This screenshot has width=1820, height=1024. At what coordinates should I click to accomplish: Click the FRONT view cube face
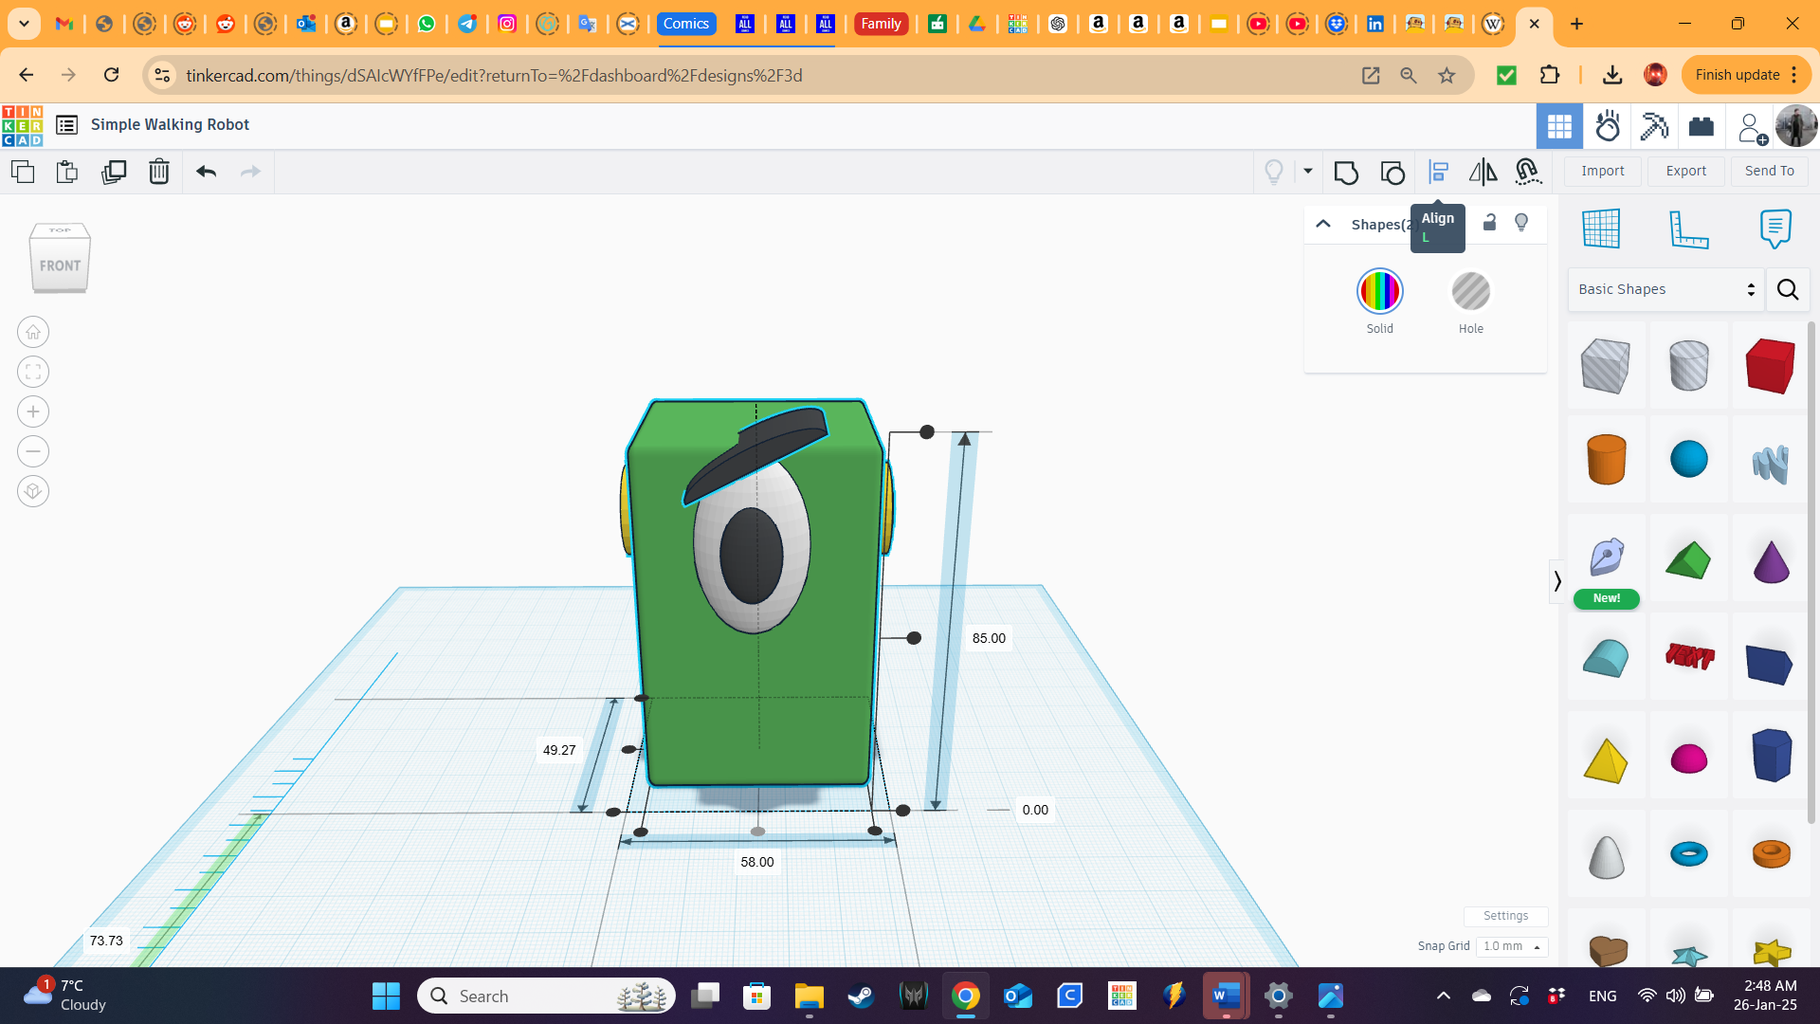[60, 266]
